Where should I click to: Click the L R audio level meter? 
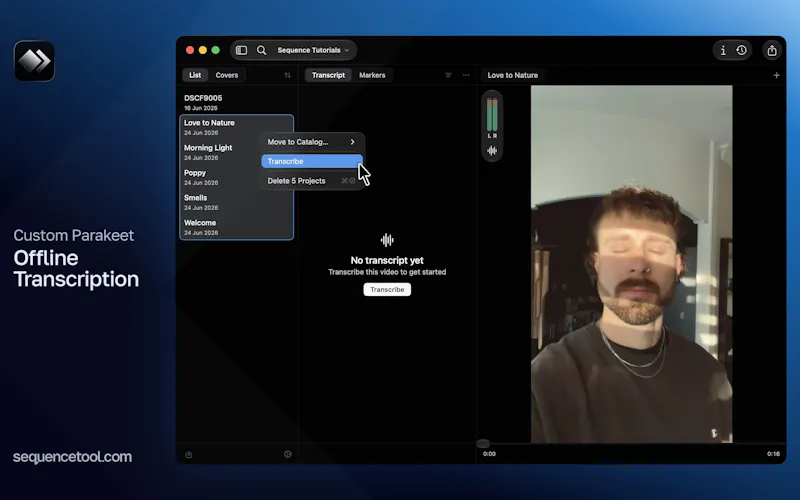click(x=492, y=117)
